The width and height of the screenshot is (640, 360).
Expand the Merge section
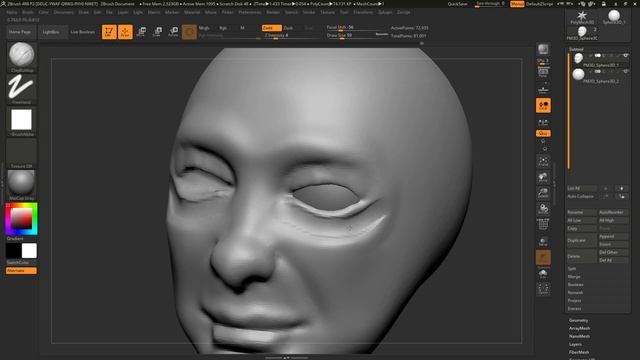tap(573, 277)
